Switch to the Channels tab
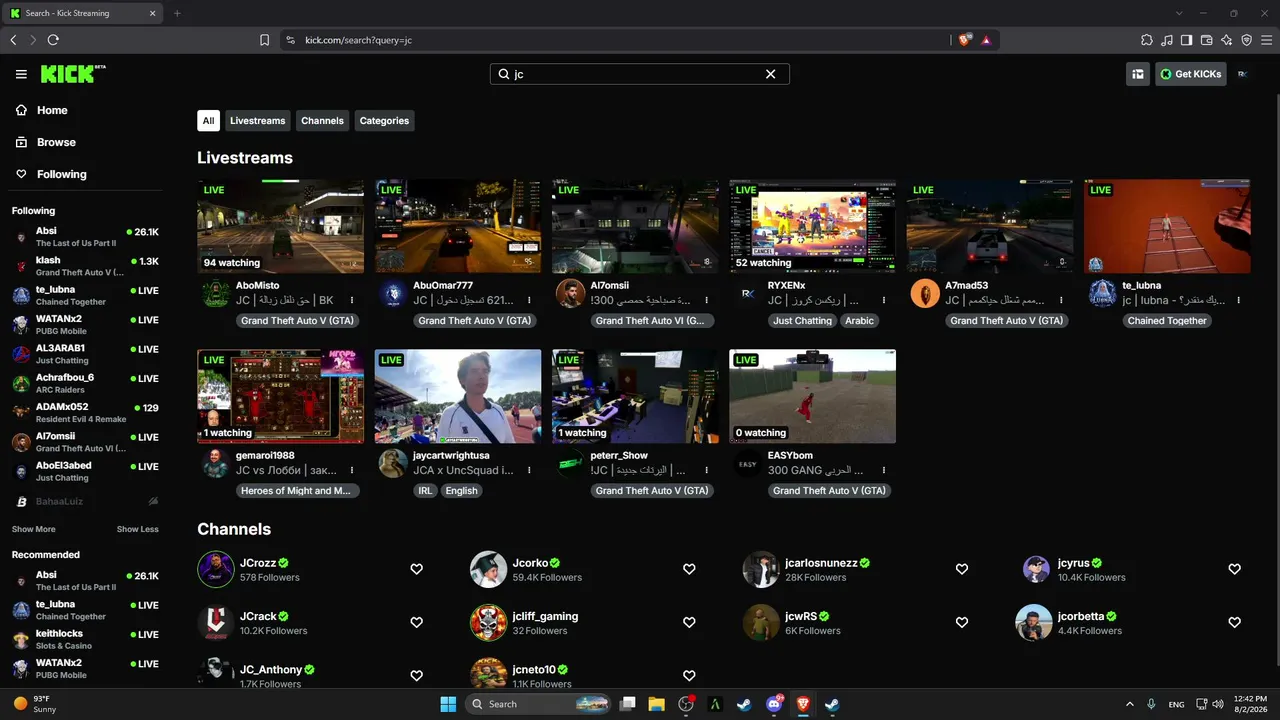Image resolution: width=1280 pixels, height=720 pixels. tap(322, 121)
